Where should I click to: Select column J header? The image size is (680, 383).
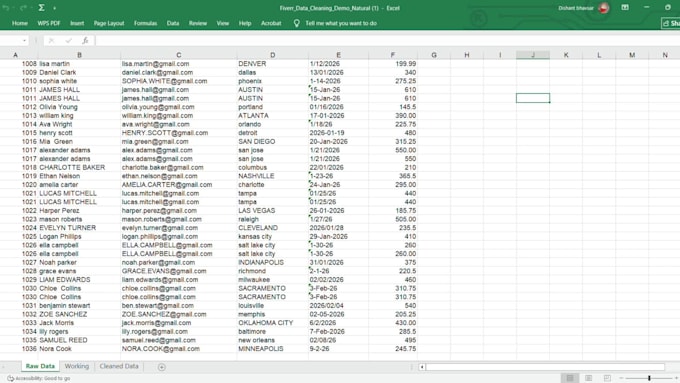[533, 55]
